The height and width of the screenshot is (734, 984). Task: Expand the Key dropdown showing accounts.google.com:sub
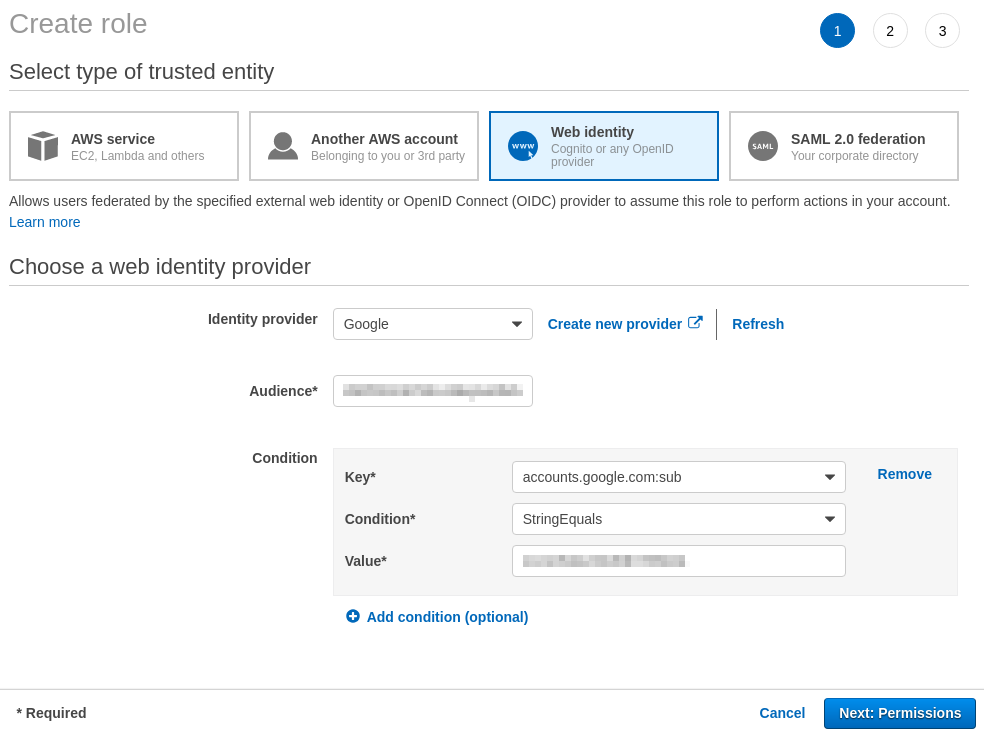click(678, 477)
